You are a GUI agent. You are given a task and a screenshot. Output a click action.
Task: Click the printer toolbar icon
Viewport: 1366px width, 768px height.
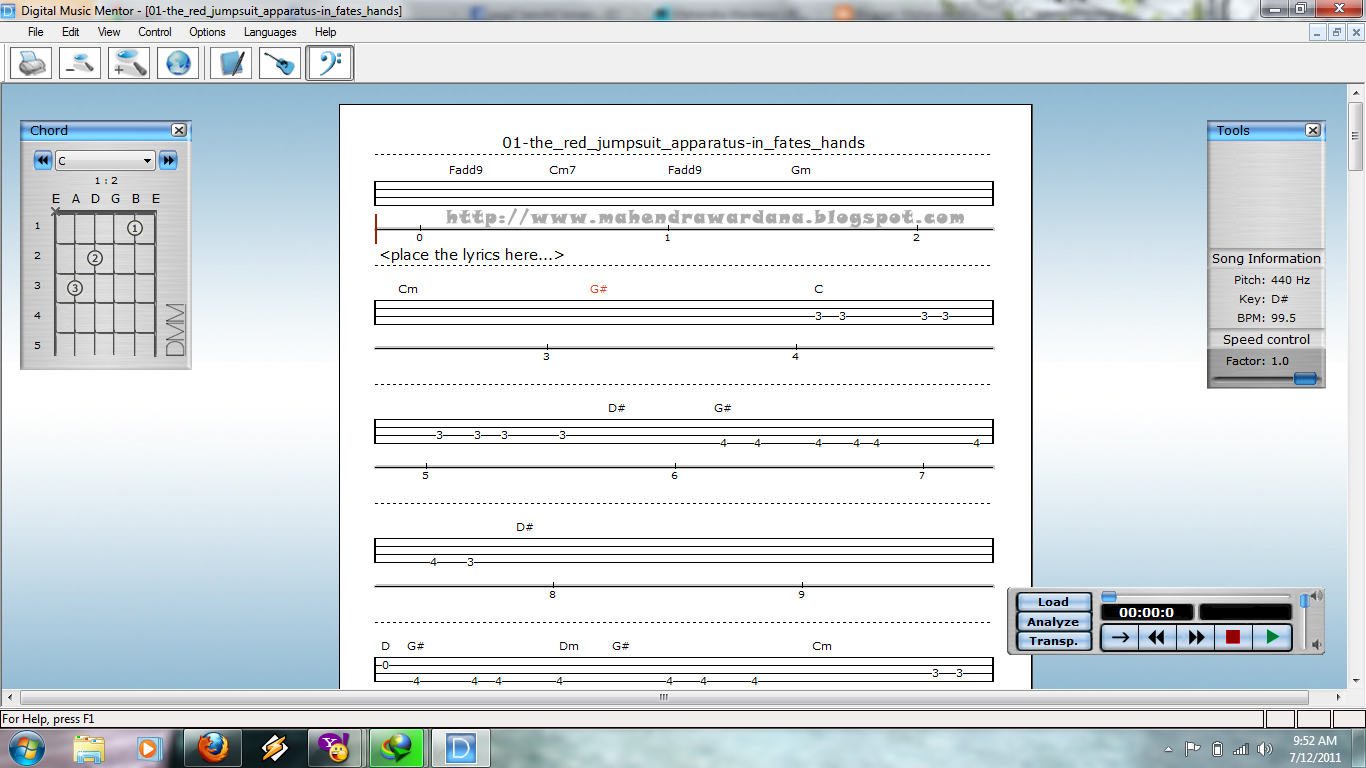pyautogui.click(x=31, y=64)
